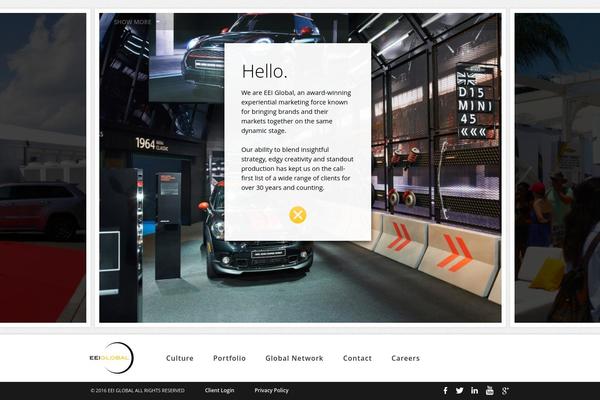Follow the Client Login link
The image size is (600, 400).
coord(219,390)
